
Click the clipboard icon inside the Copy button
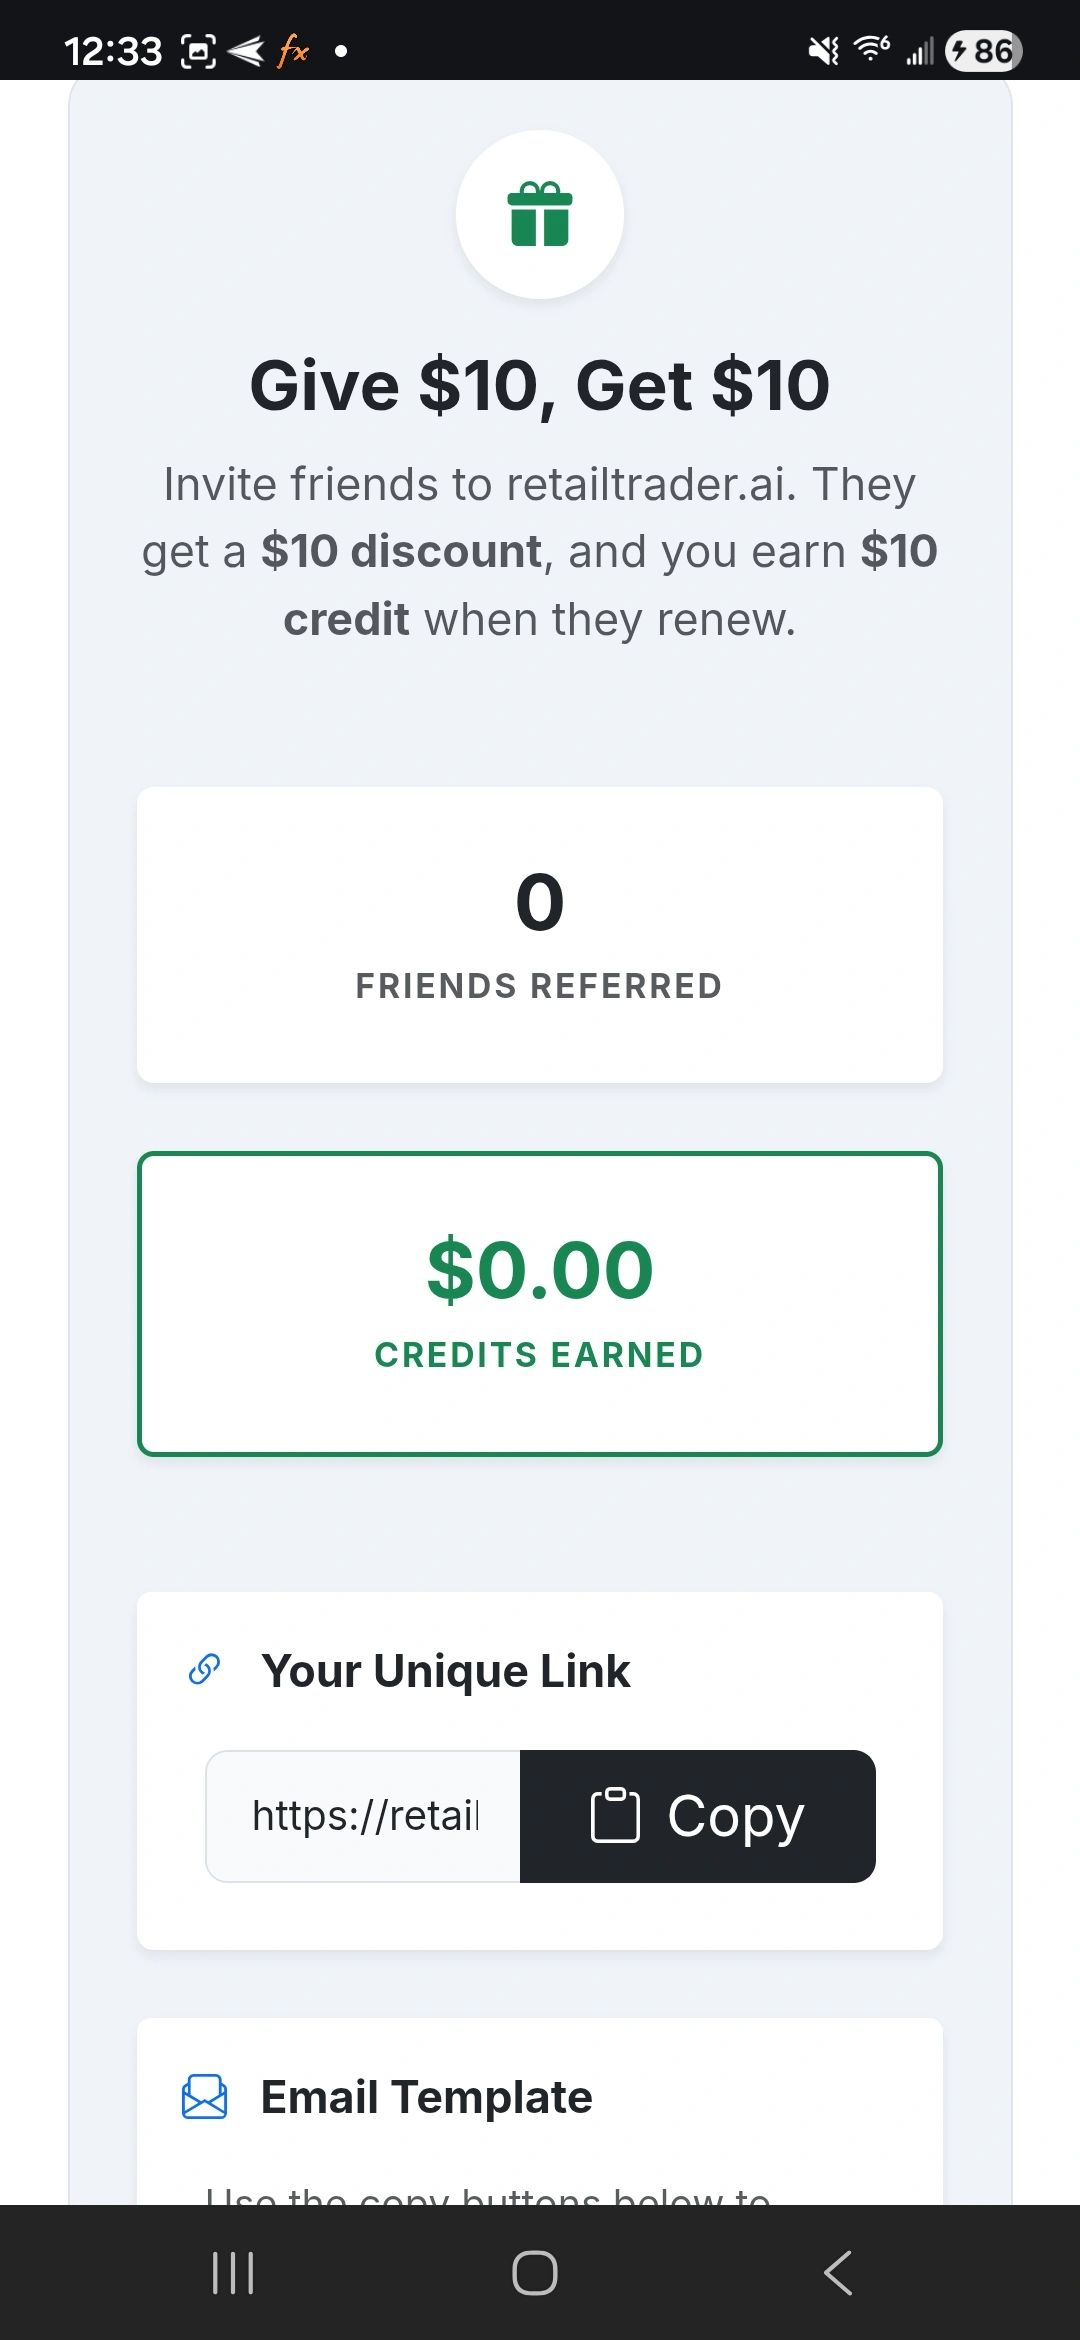(613, 1815)
